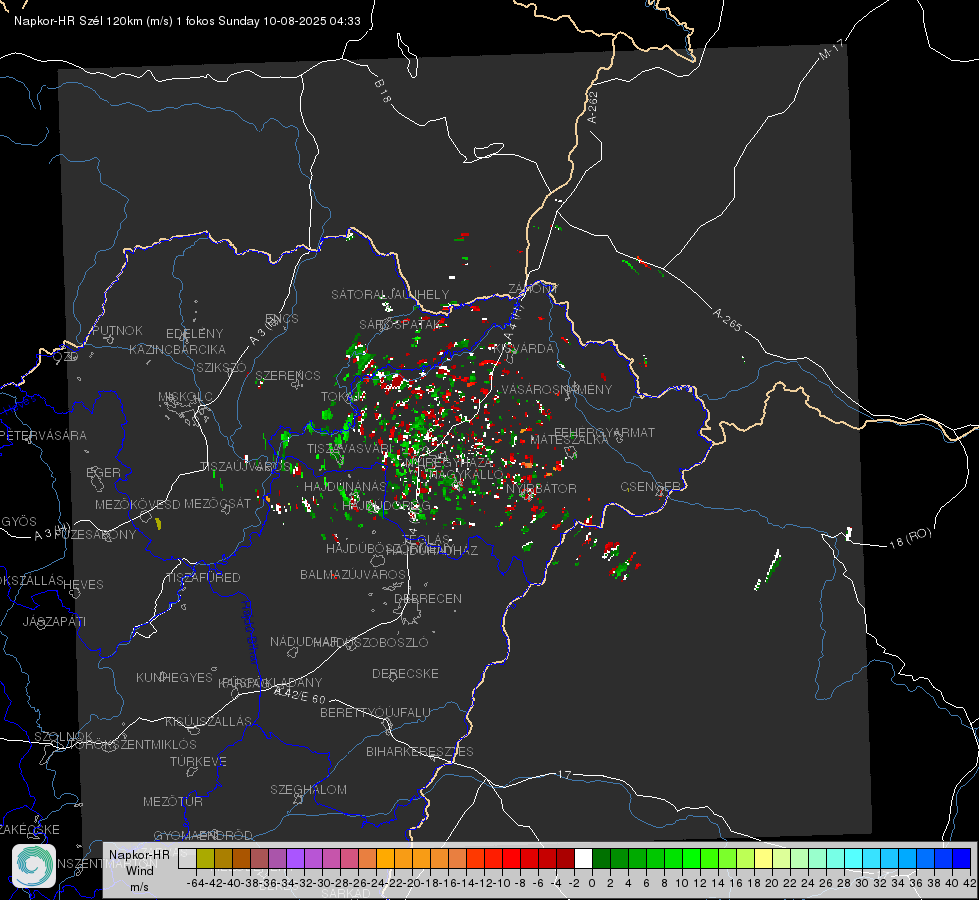The height and width of the screenshot is (900, 979).
Task: Select the white swatch in the wind legend
Action: [x=583, y=858]
